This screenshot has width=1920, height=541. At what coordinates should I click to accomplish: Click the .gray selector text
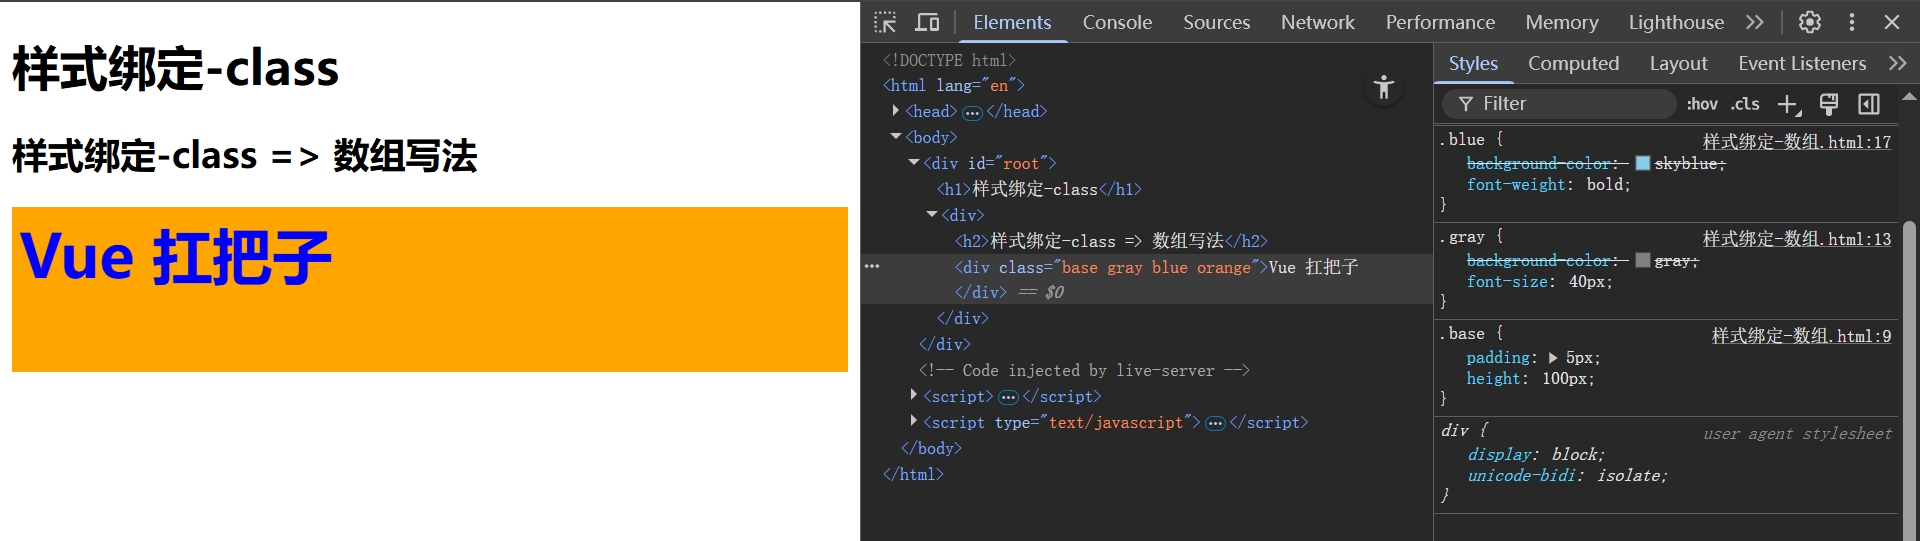coord(1462,237)
